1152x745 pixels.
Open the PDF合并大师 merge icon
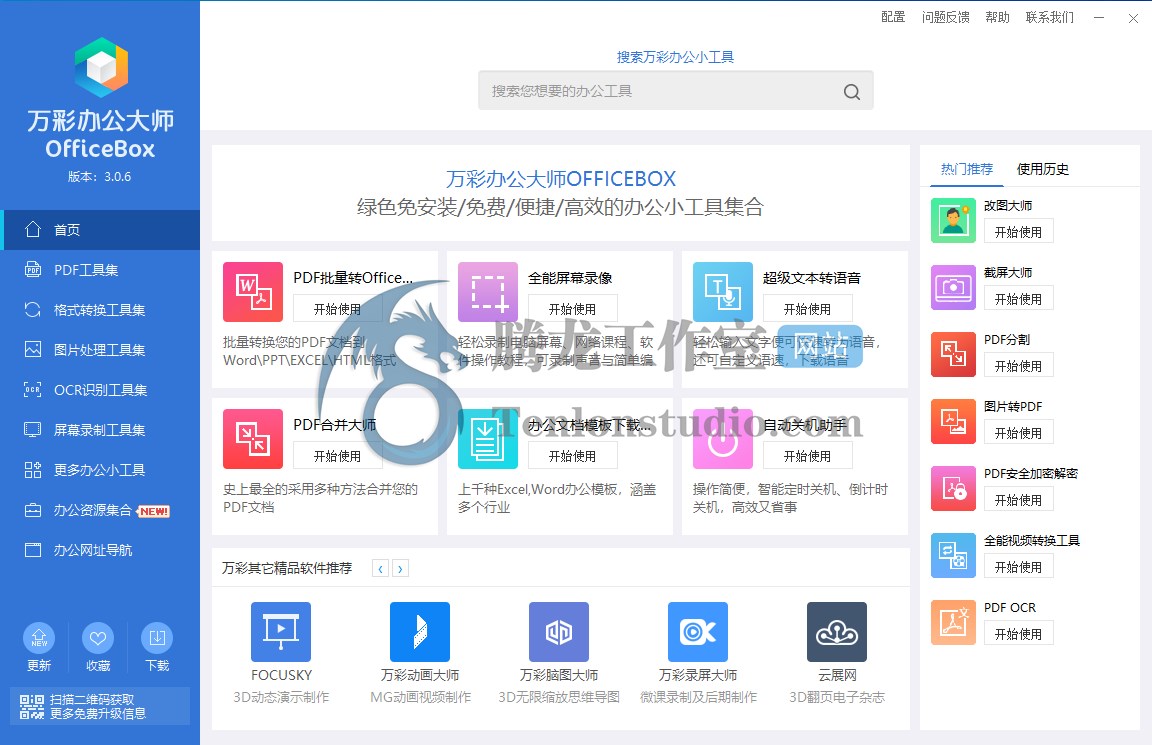(x=253, y=439)
